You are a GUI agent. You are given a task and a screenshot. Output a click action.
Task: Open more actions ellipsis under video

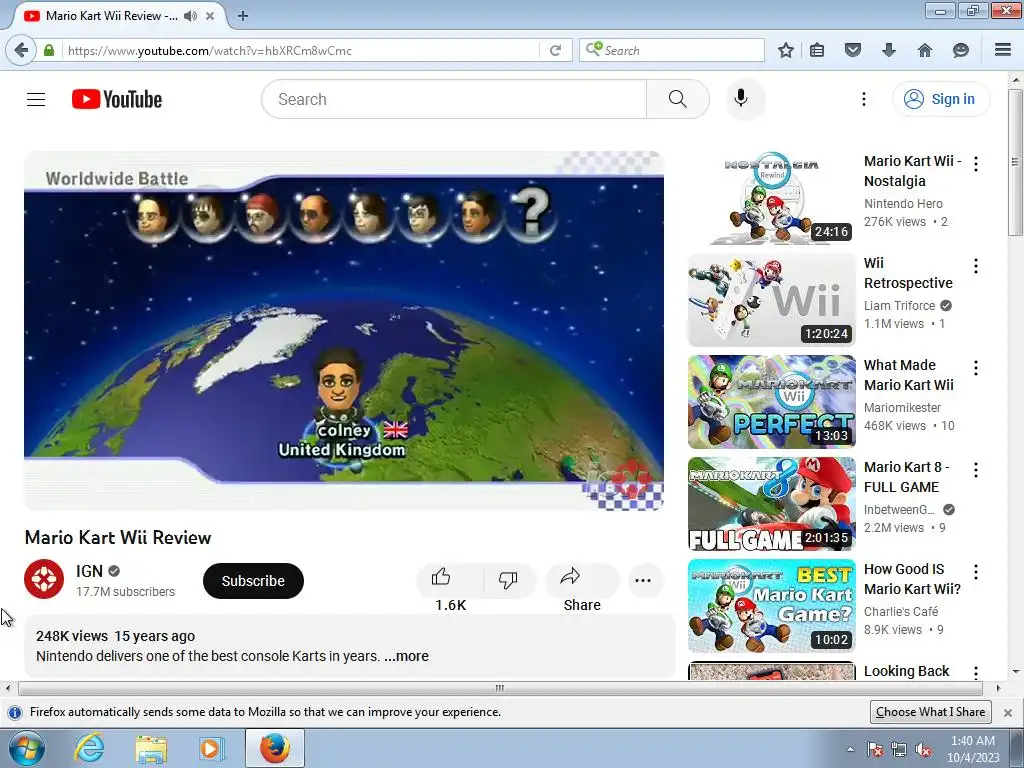tap(643, 580)
